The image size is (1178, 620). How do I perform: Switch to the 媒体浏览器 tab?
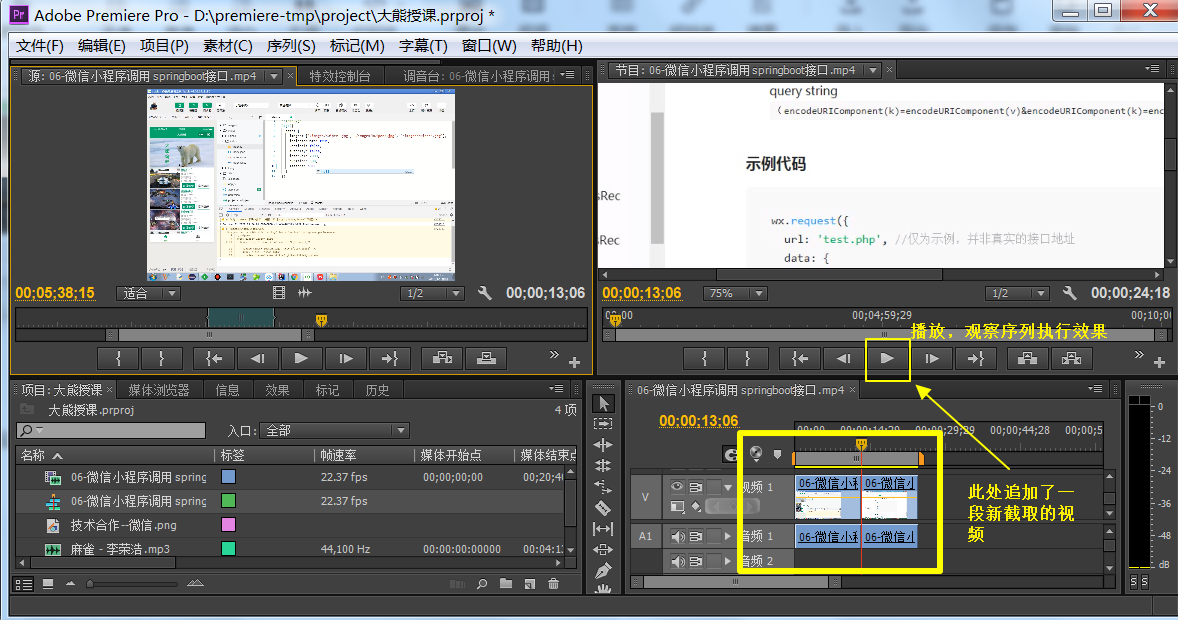click(x=159, y=390)
